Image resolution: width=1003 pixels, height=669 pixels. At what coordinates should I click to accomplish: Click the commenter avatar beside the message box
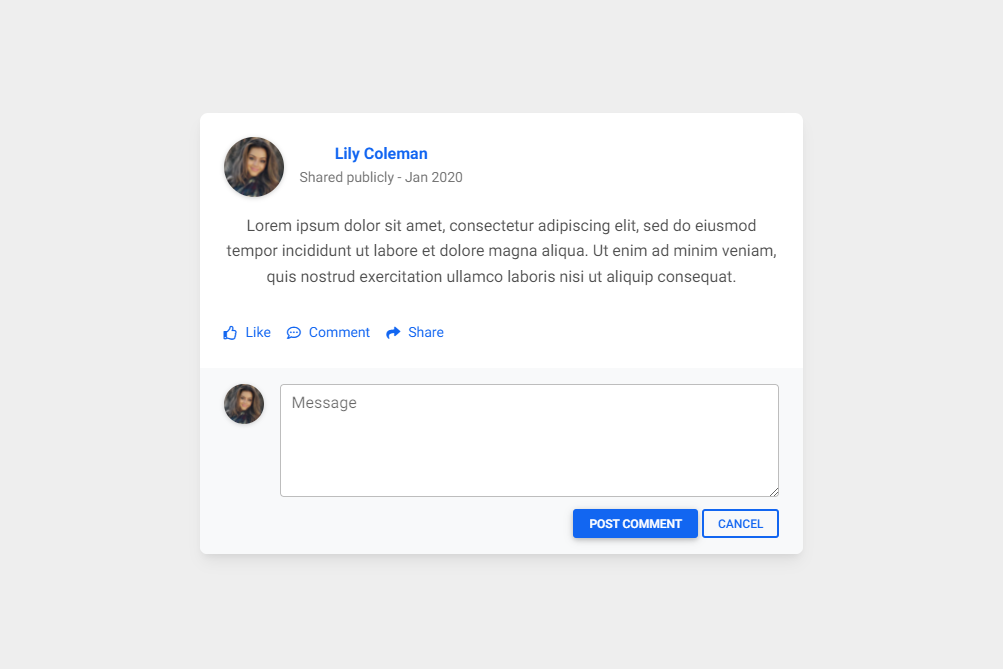coord(243,403)
